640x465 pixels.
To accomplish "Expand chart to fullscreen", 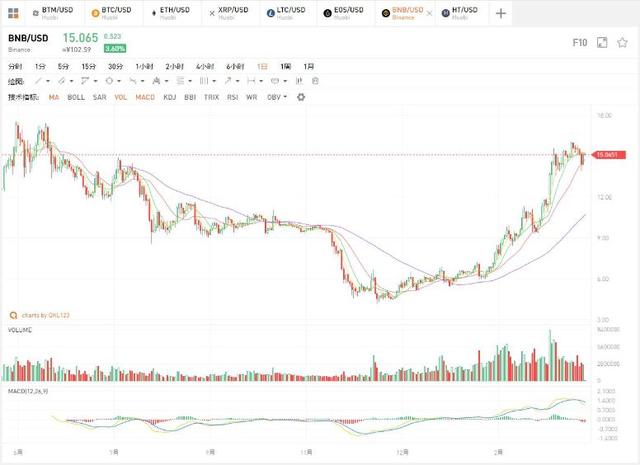I will click(602, 42).
